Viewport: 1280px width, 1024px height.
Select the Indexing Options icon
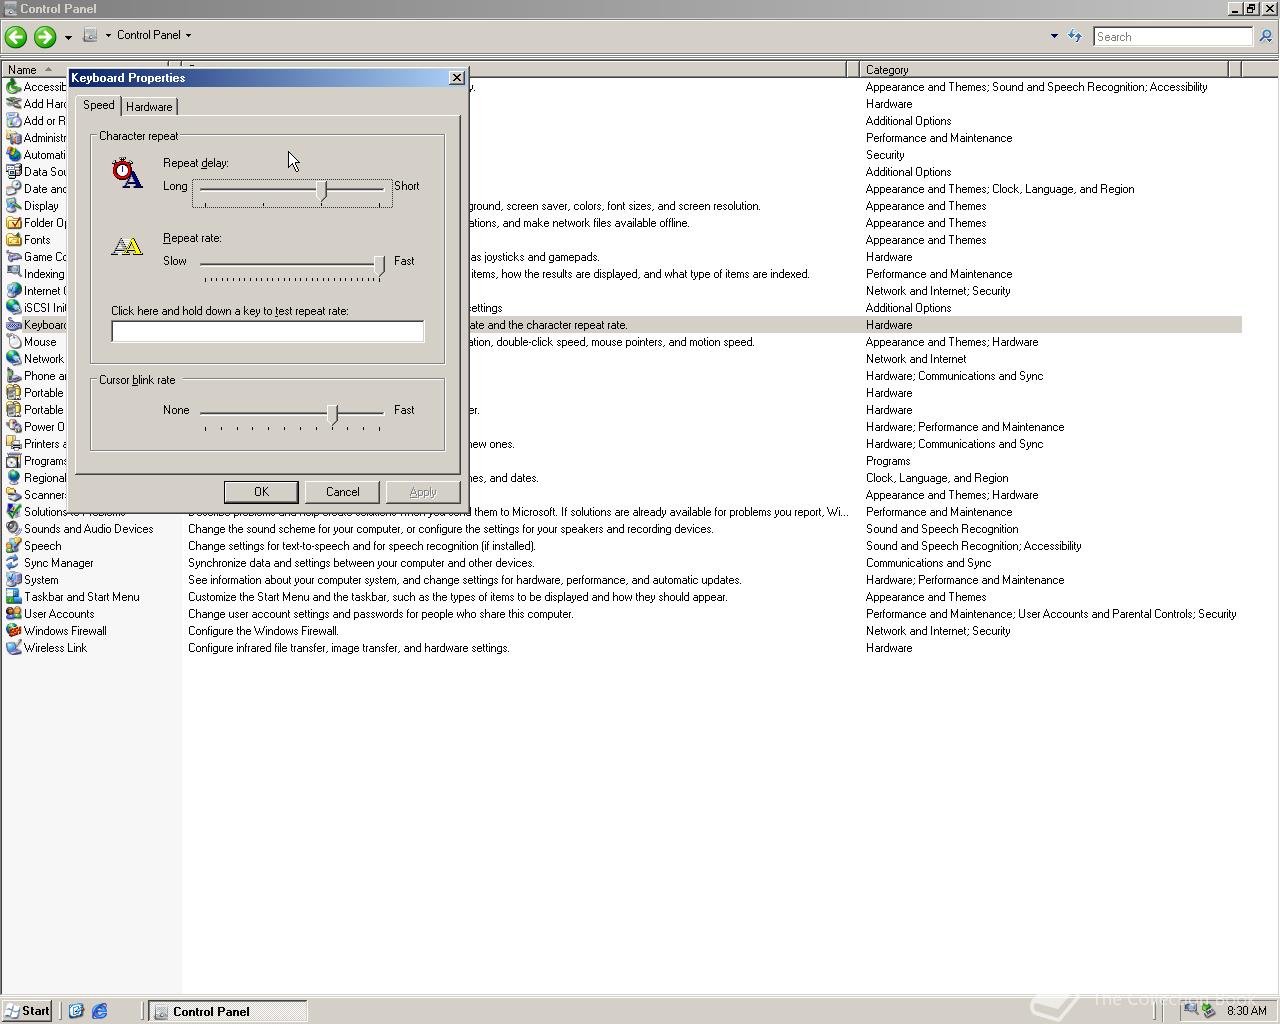coord(13,274)
